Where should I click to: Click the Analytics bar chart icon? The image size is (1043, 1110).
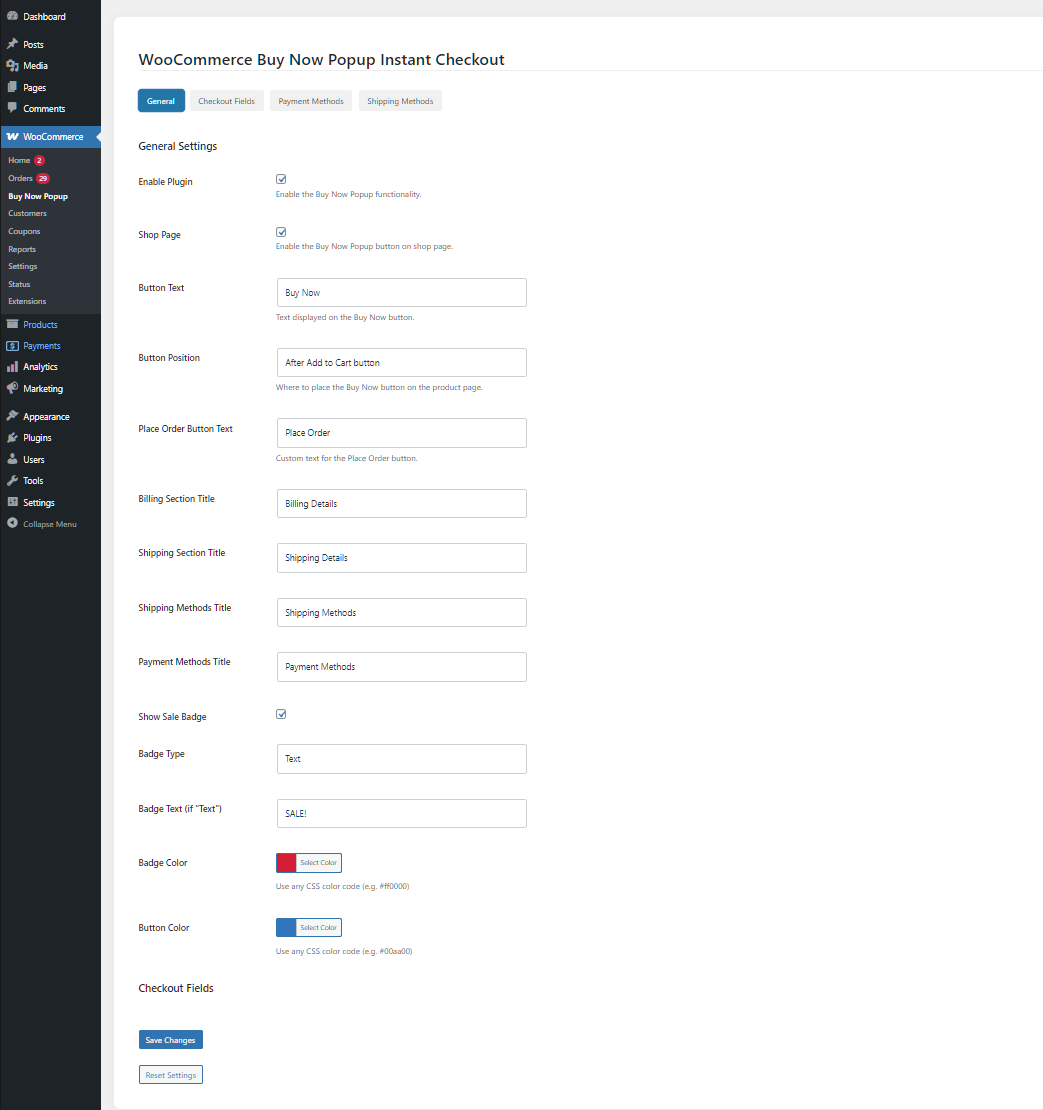point(12,367)
